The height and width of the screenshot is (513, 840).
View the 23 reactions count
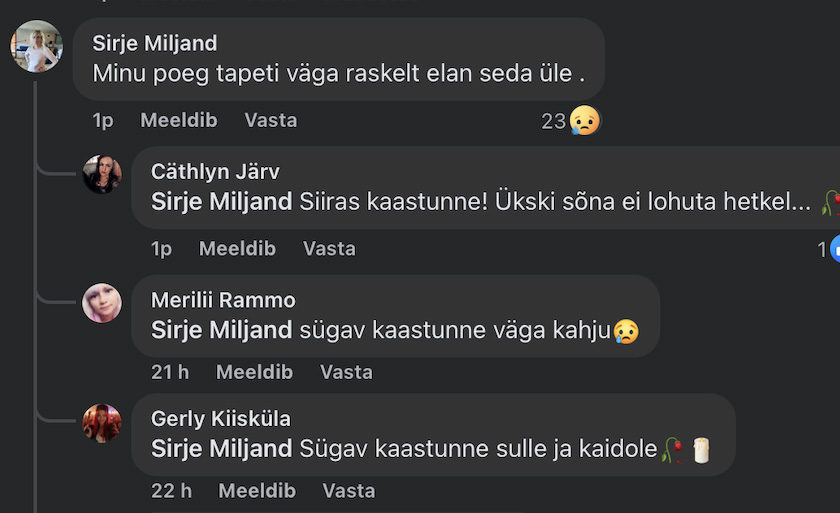click(554, 121)
